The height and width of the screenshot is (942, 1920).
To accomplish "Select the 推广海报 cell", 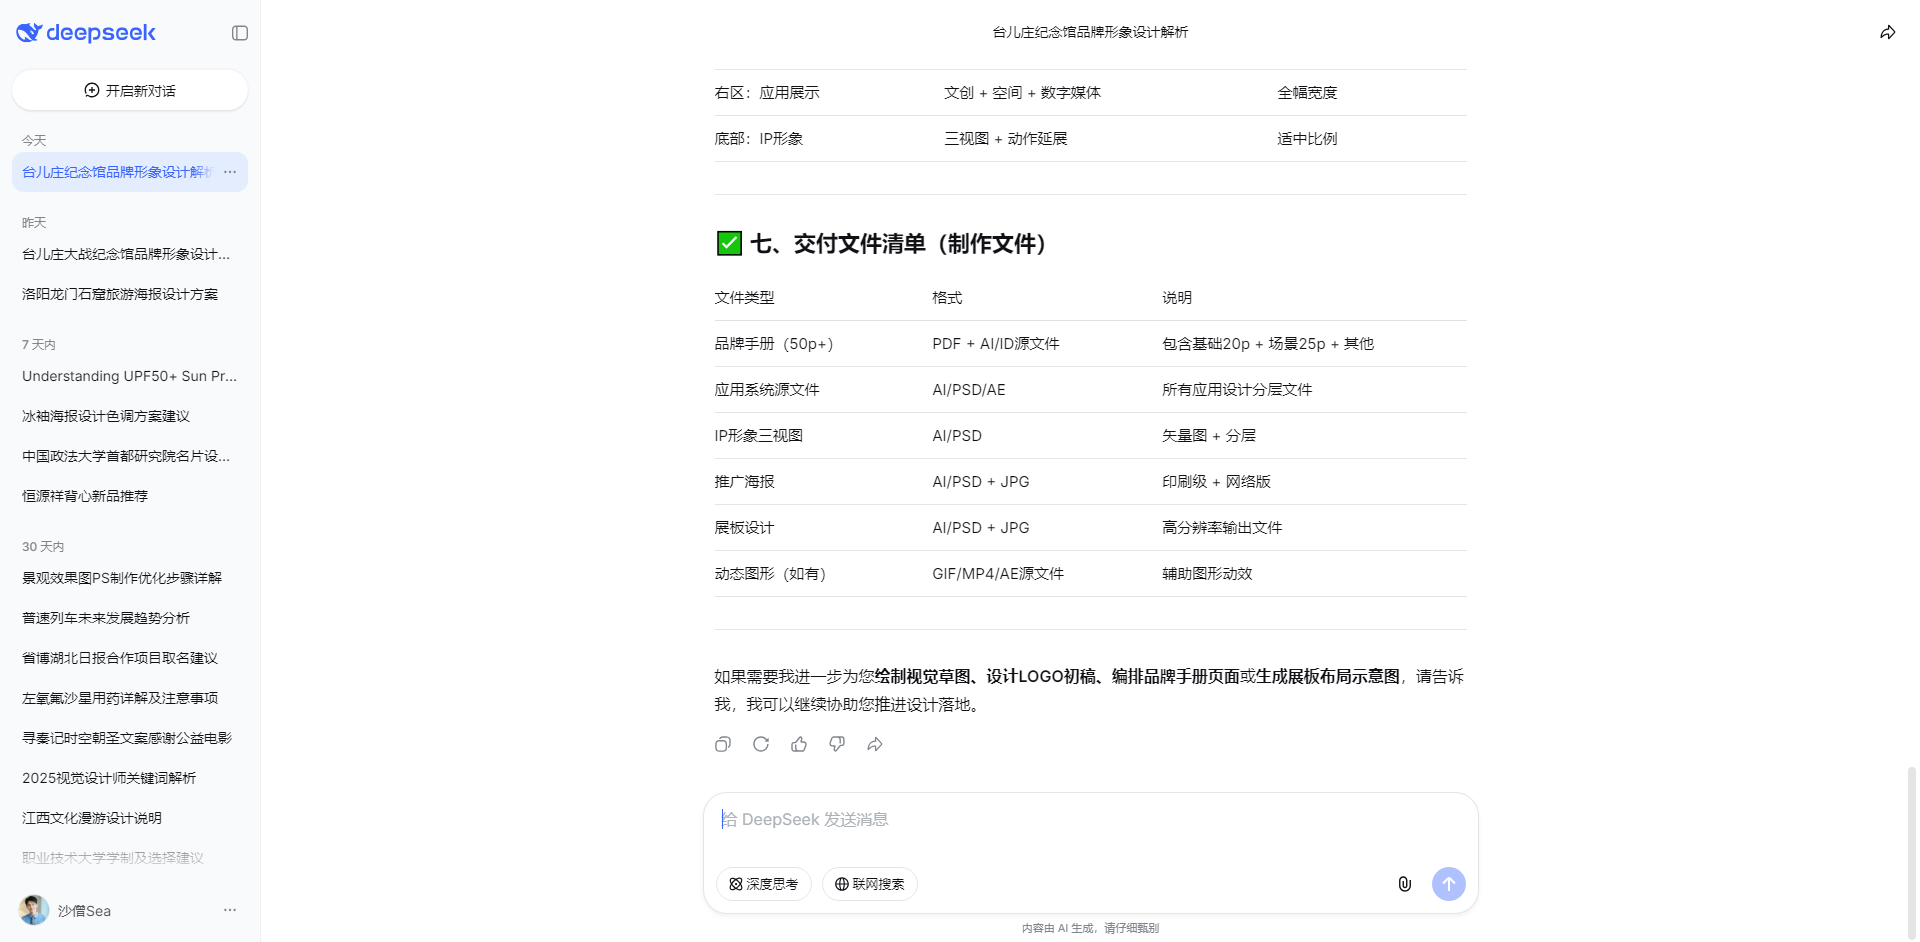I will coord(744,482).
